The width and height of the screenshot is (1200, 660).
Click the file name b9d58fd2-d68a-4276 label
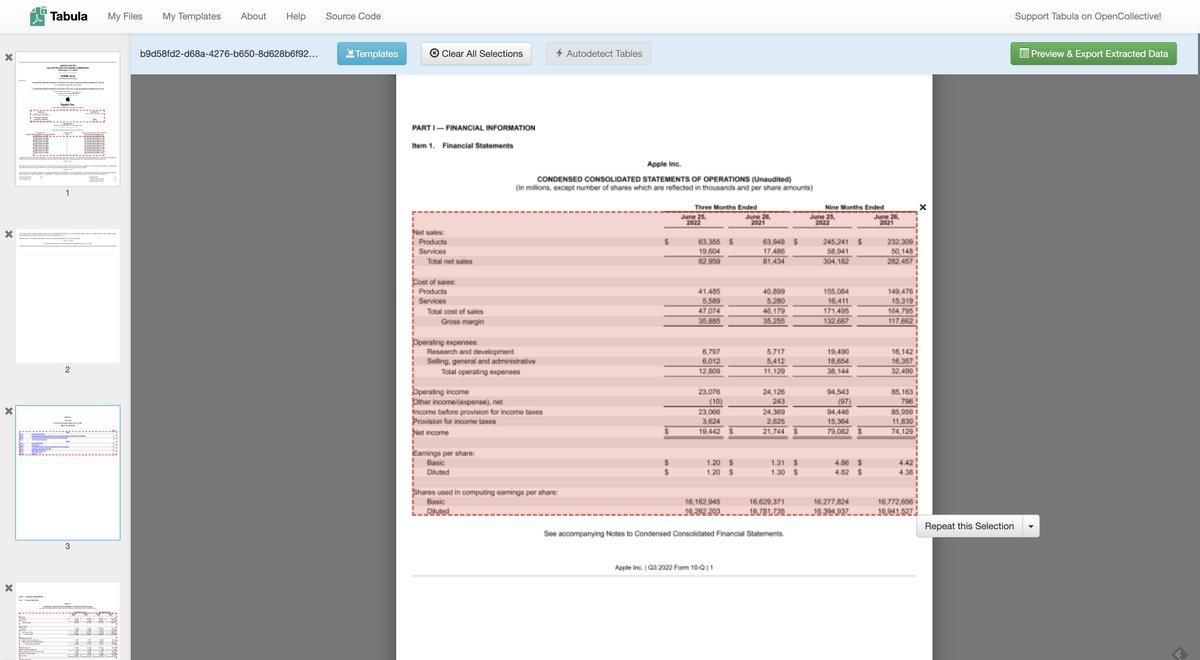pyautogui.click(x=229, y=53)
